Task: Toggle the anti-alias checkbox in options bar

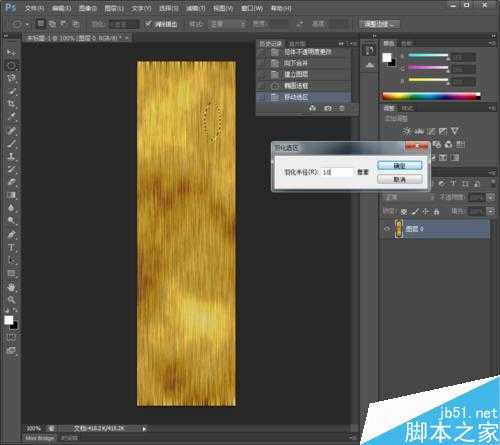Action: tap(148, 24)
